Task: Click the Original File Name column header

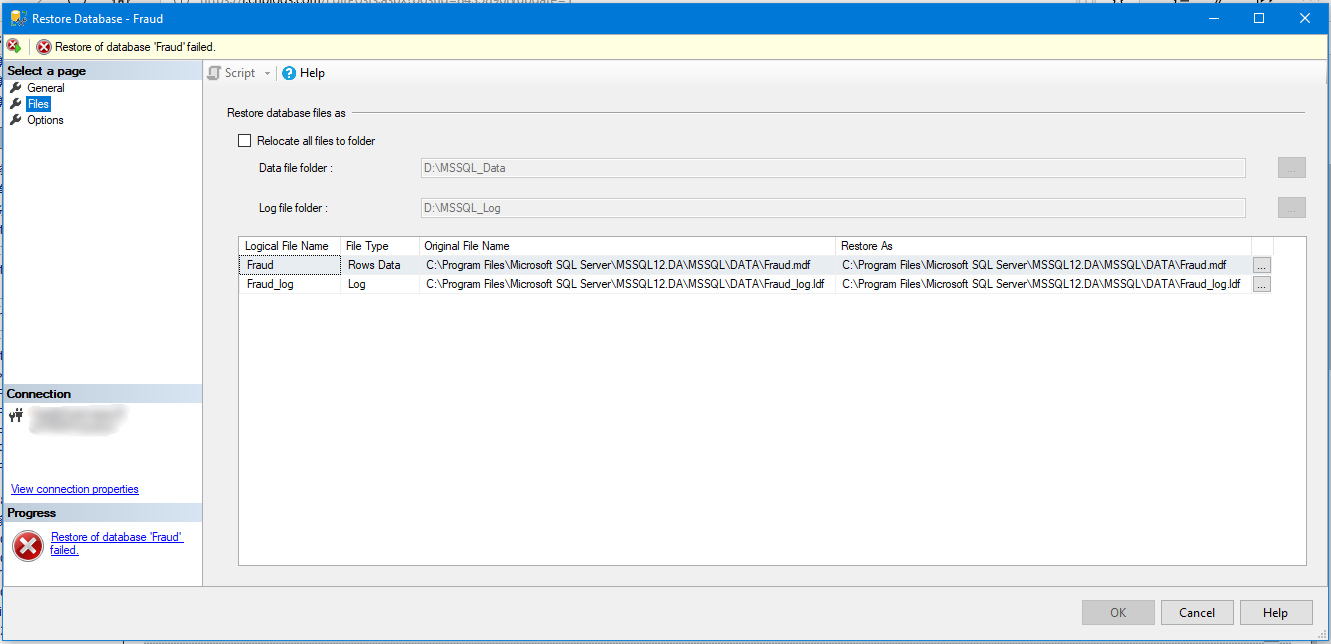Action: click(627, 246)
